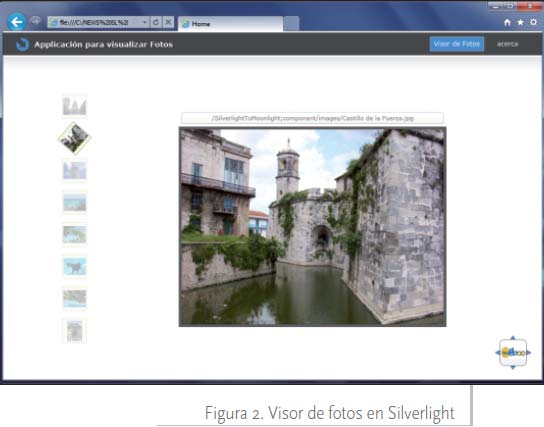Viewport: 544px width, 427px height.
Task: Open the browser home icon
Action: (507, 23)
